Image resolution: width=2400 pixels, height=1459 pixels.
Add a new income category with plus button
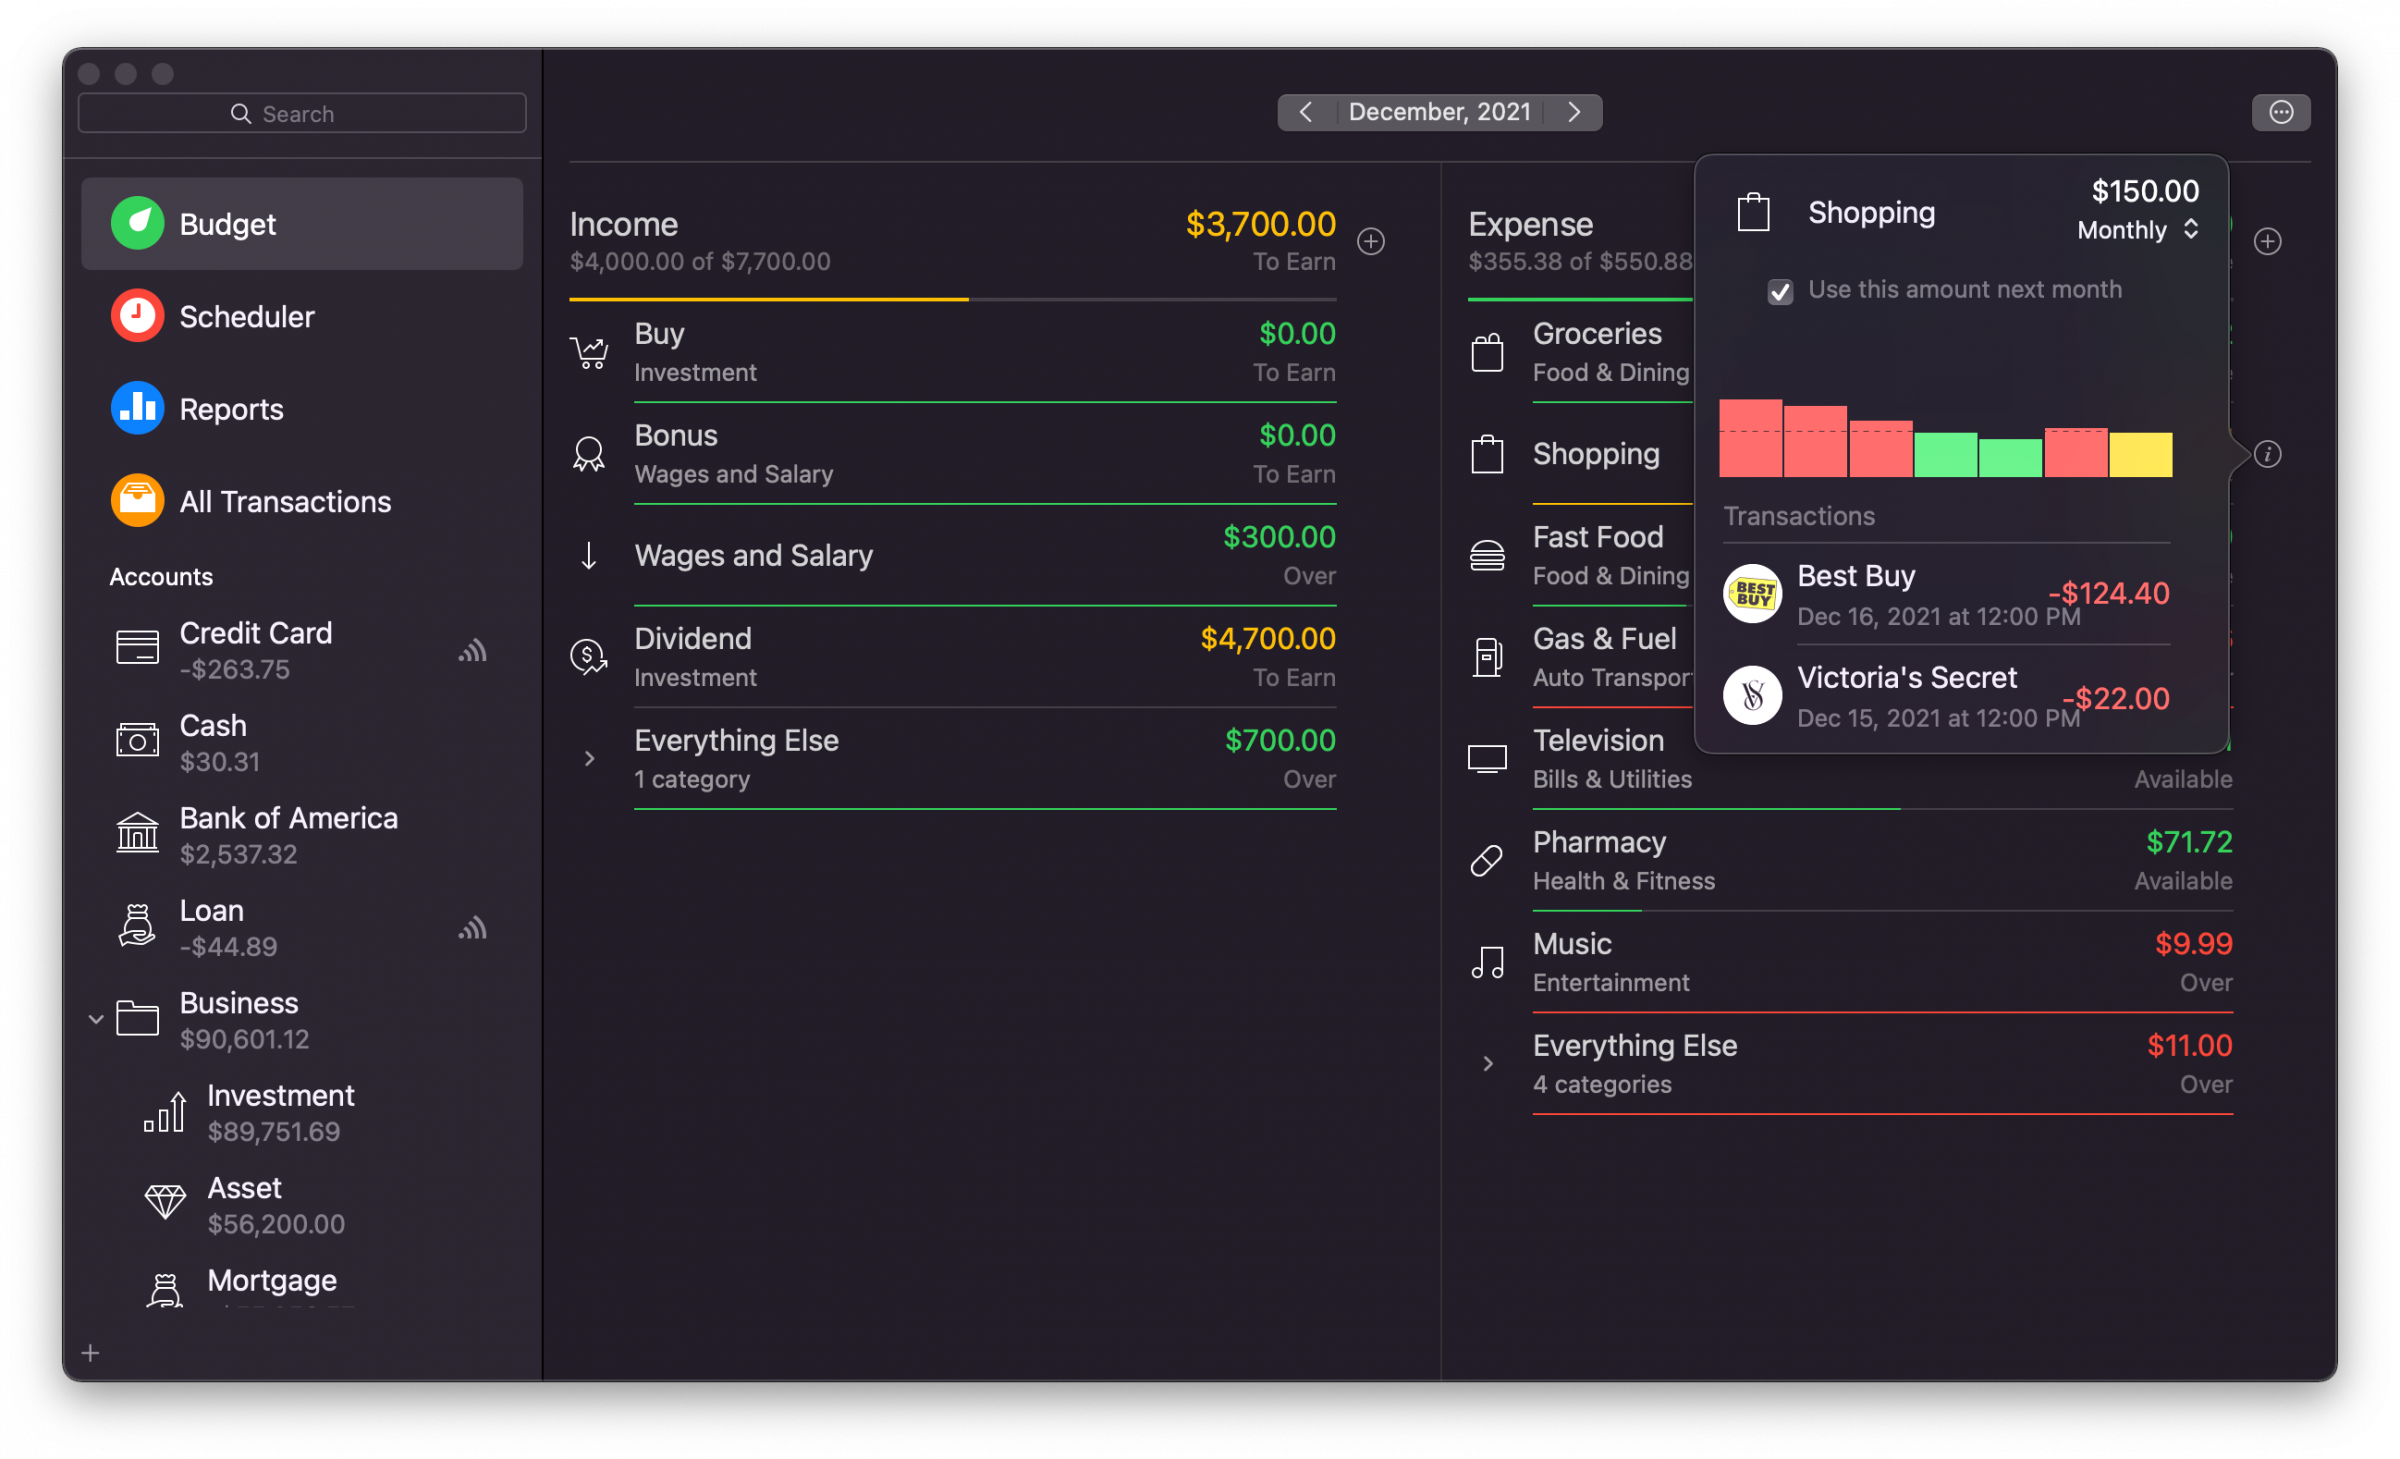point(1371,241)
